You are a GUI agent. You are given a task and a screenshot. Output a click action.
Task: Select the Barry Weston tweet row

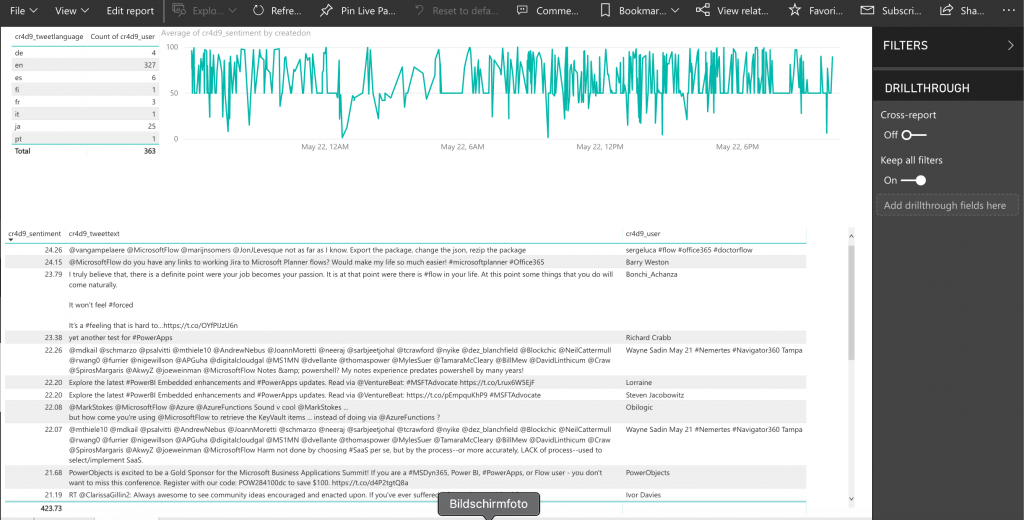click(406, 263)
